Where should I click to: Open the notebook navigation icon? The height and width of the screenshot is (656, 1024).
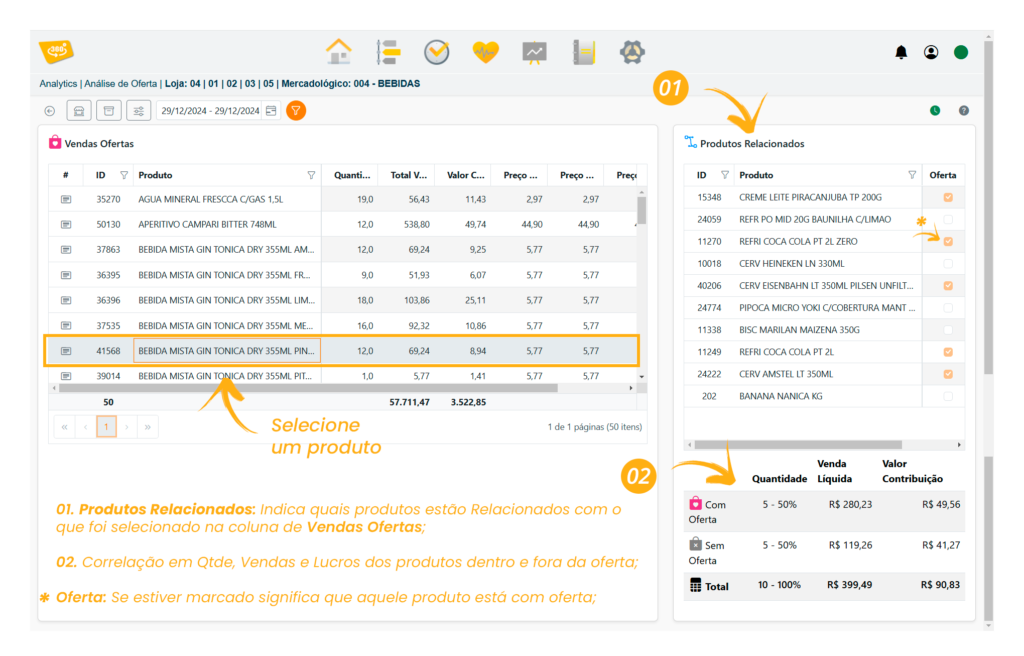pos(584,52)
